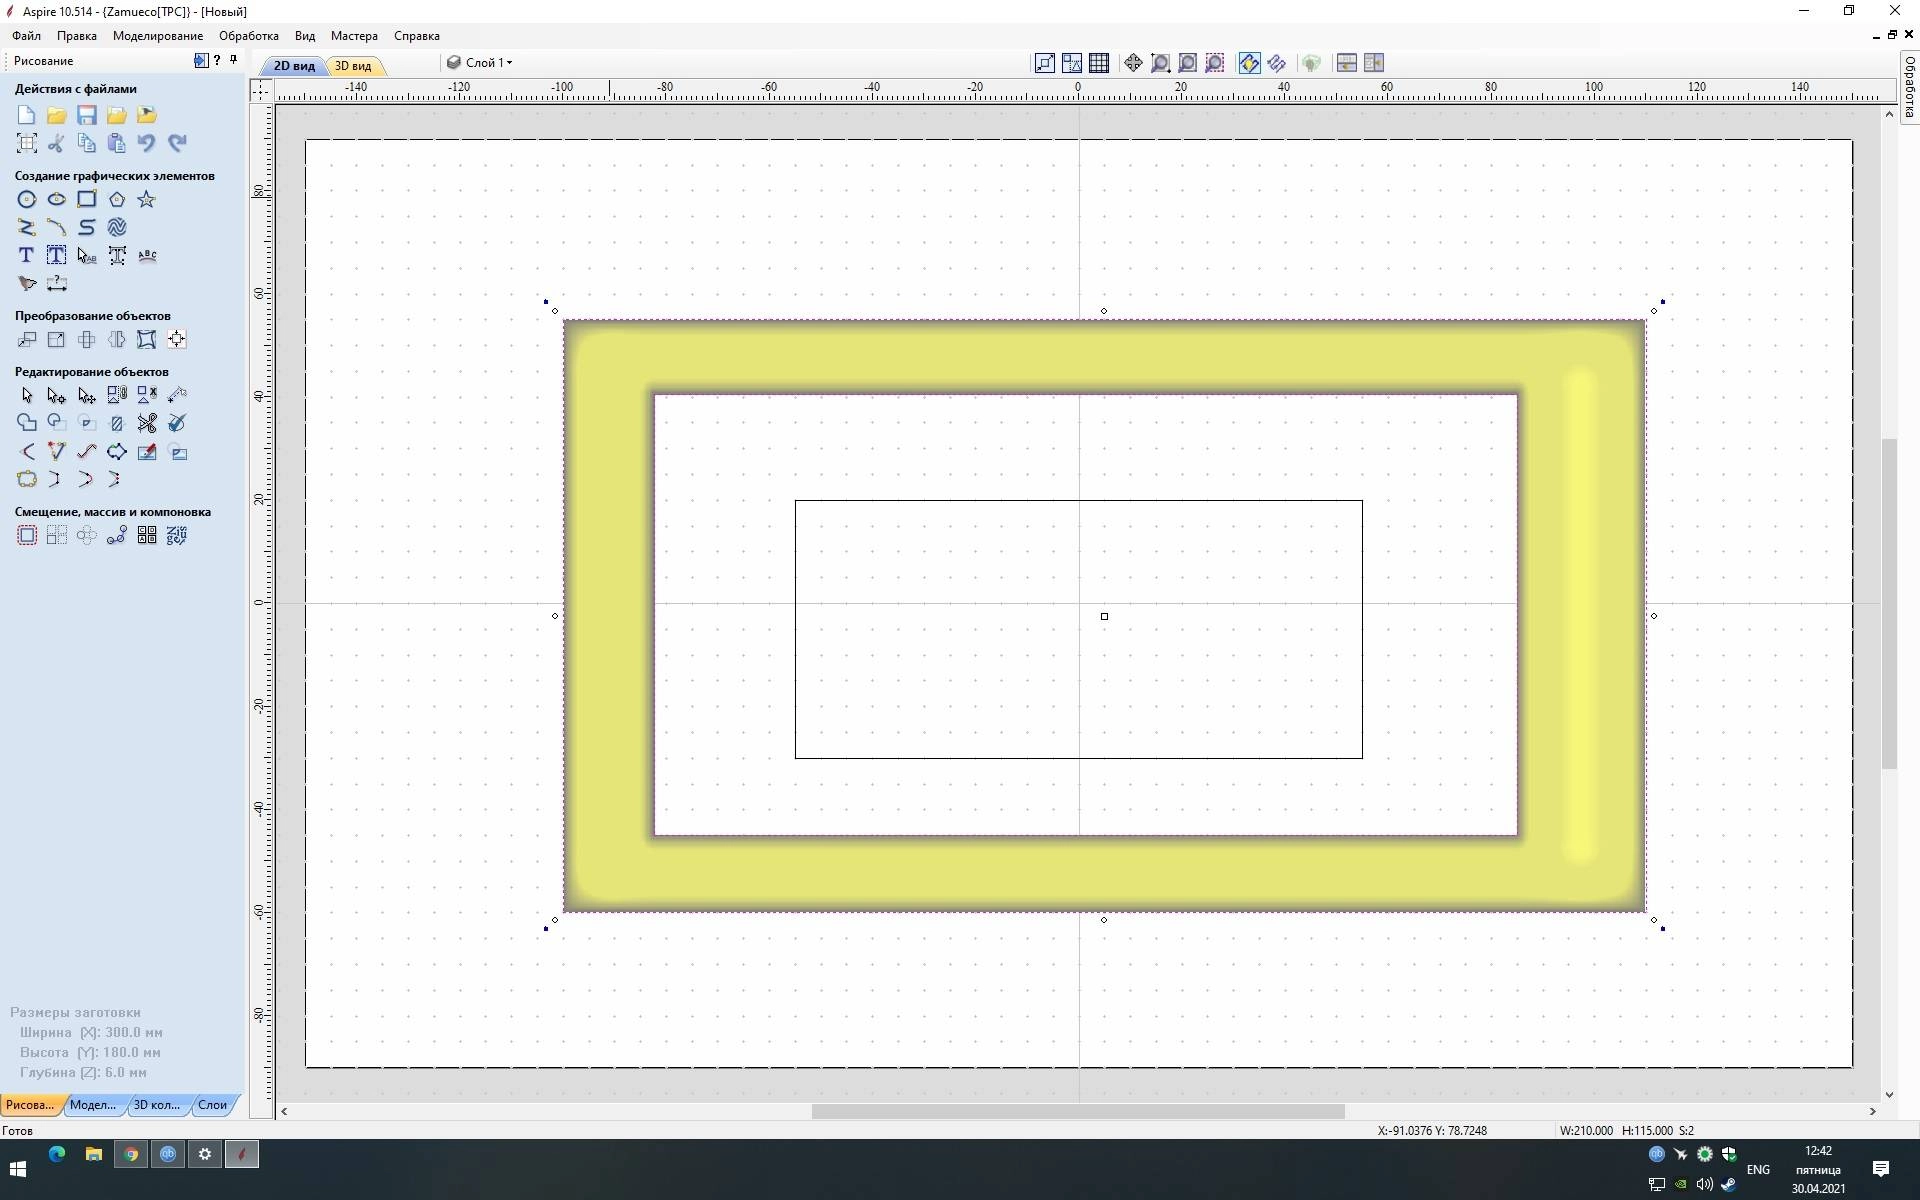Open the Windows Start menu

tap(18, 1169)
